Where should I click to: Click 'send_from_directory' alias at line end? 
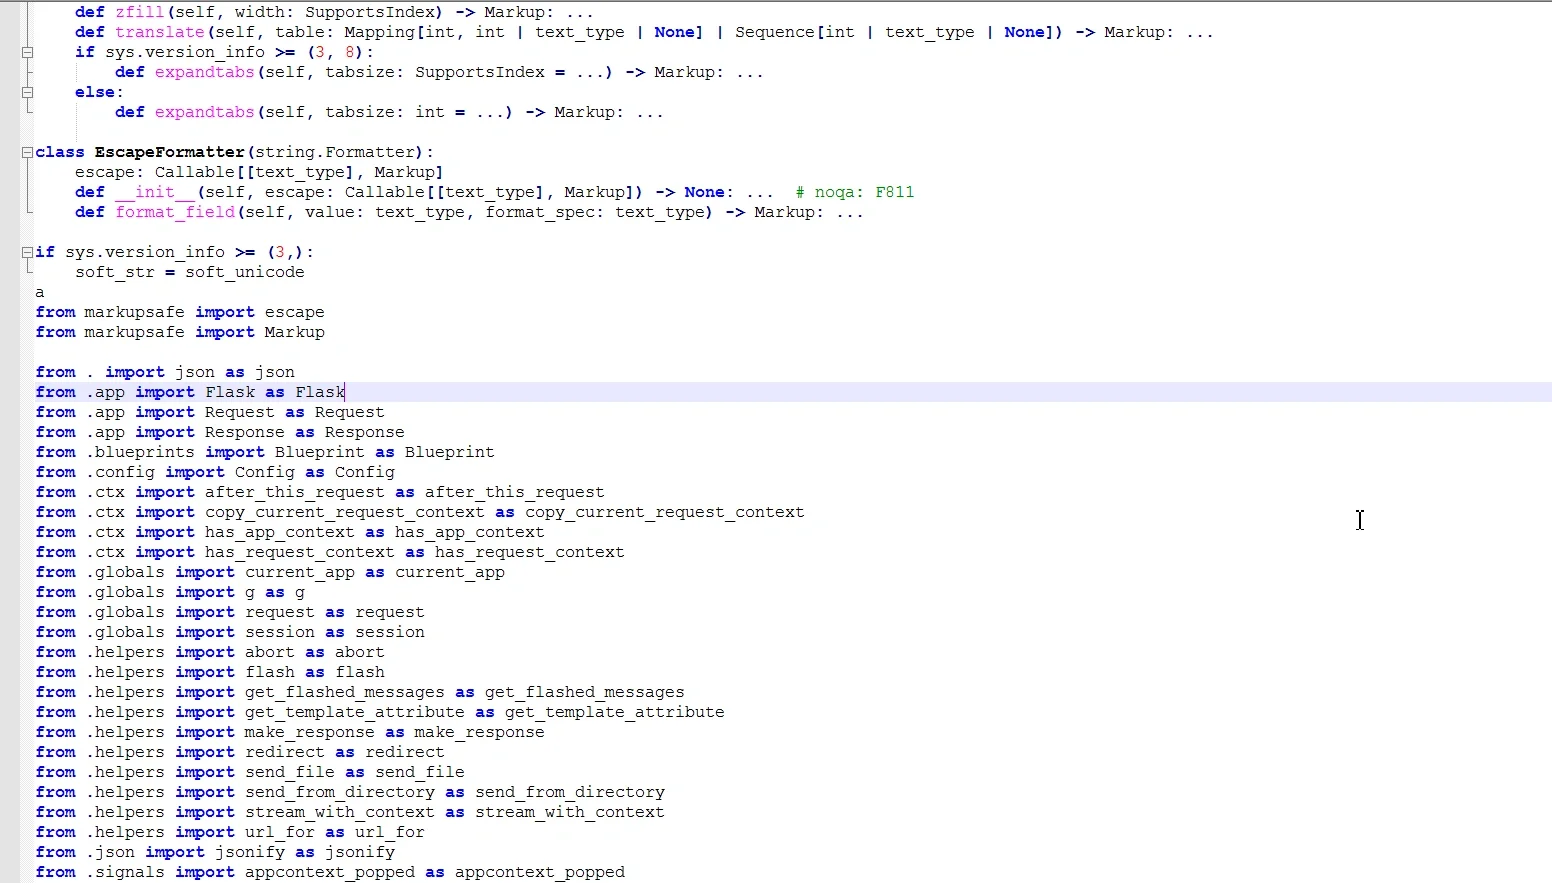click(x=569, y=792)
